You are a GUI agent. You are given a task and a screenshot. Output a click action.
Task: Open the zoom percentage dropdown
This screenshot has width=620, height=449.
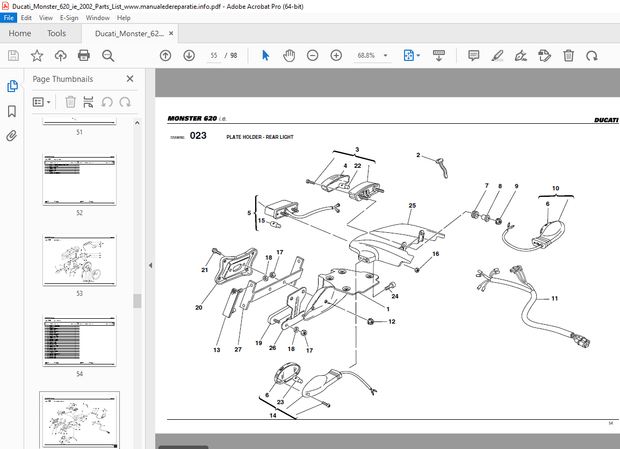click(386, 56)
